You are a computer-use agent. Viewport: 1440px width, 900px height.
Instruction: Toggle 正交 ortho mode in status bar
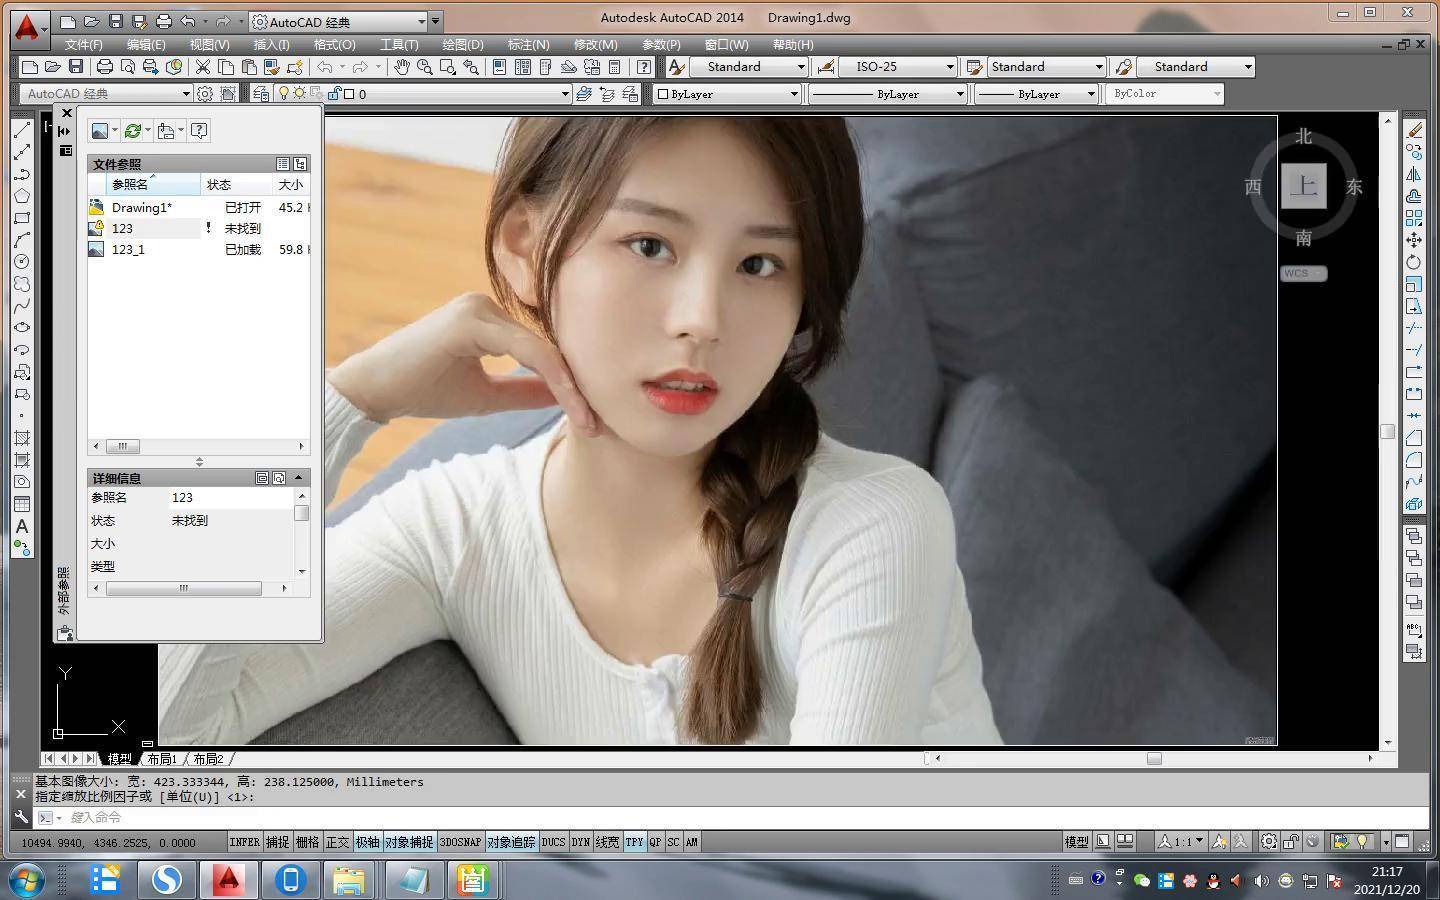click(x=337, y=842)
